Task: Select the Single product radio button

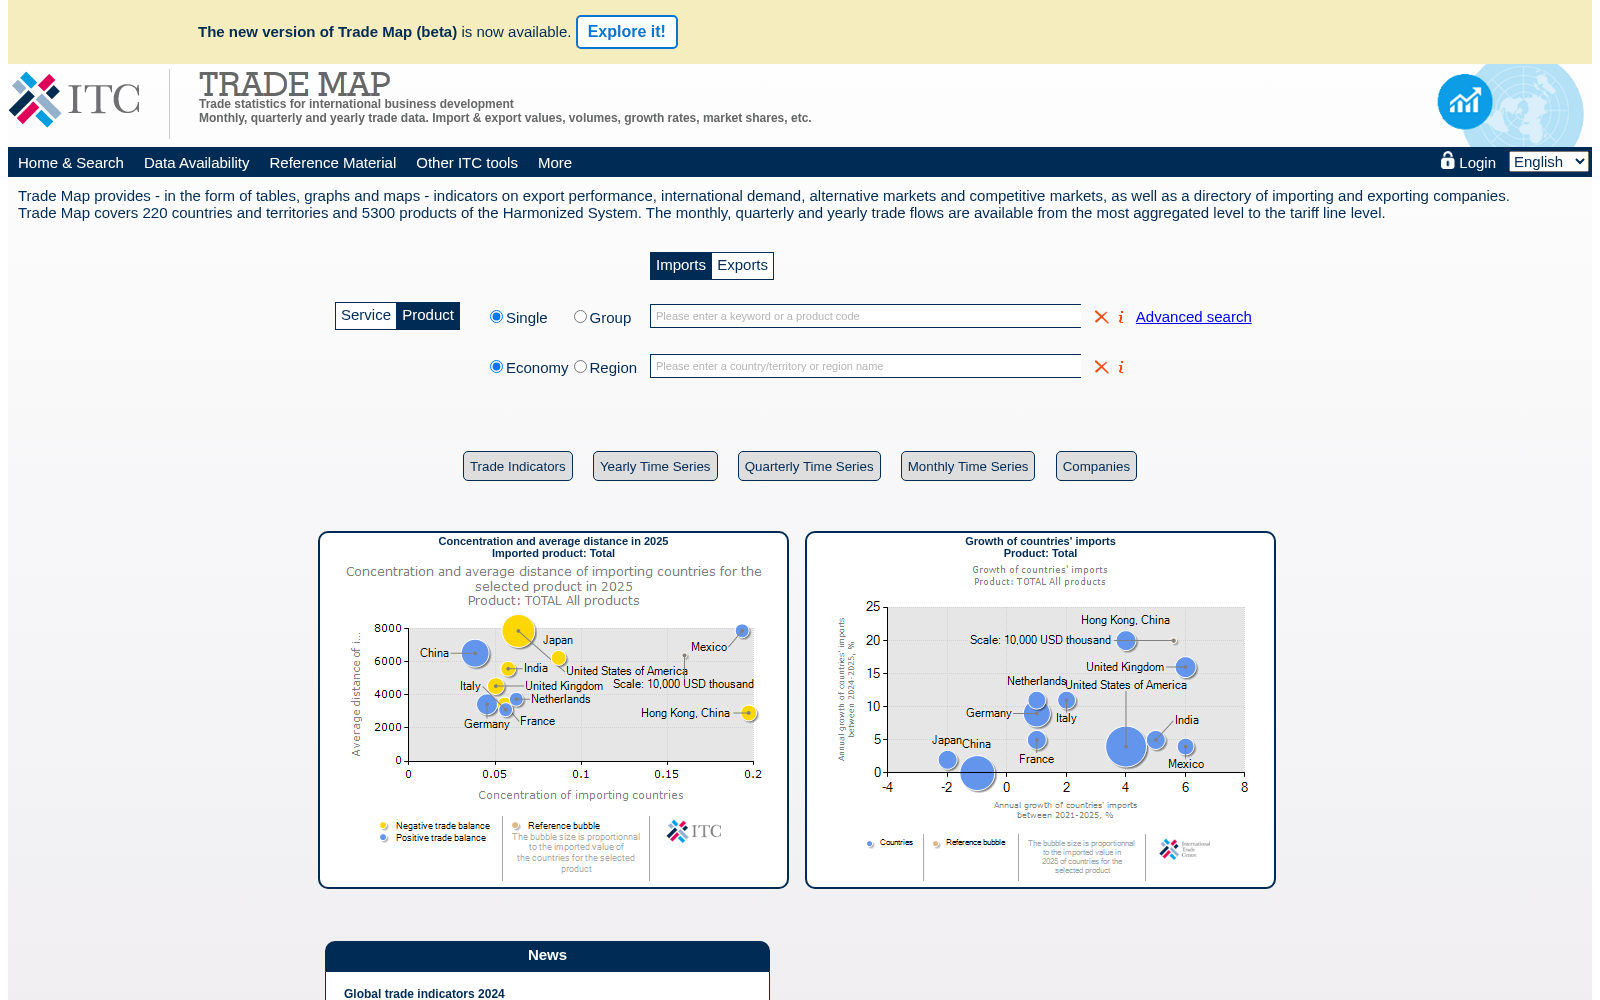Action: coord(496,316)
